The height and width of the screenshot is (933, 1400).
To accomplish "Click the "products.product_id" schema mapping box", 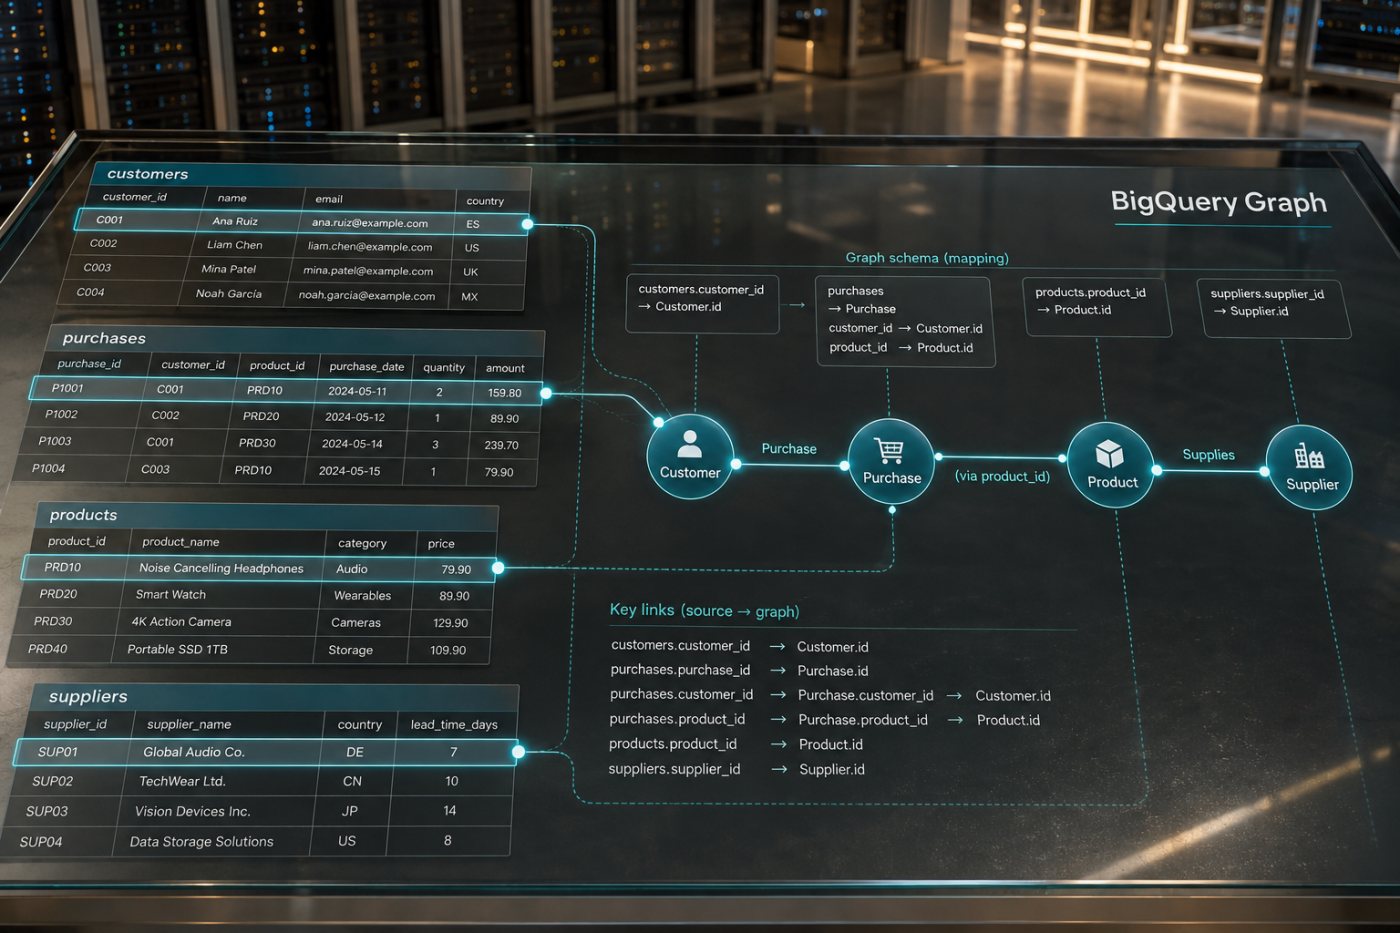I will (1097, 308).
